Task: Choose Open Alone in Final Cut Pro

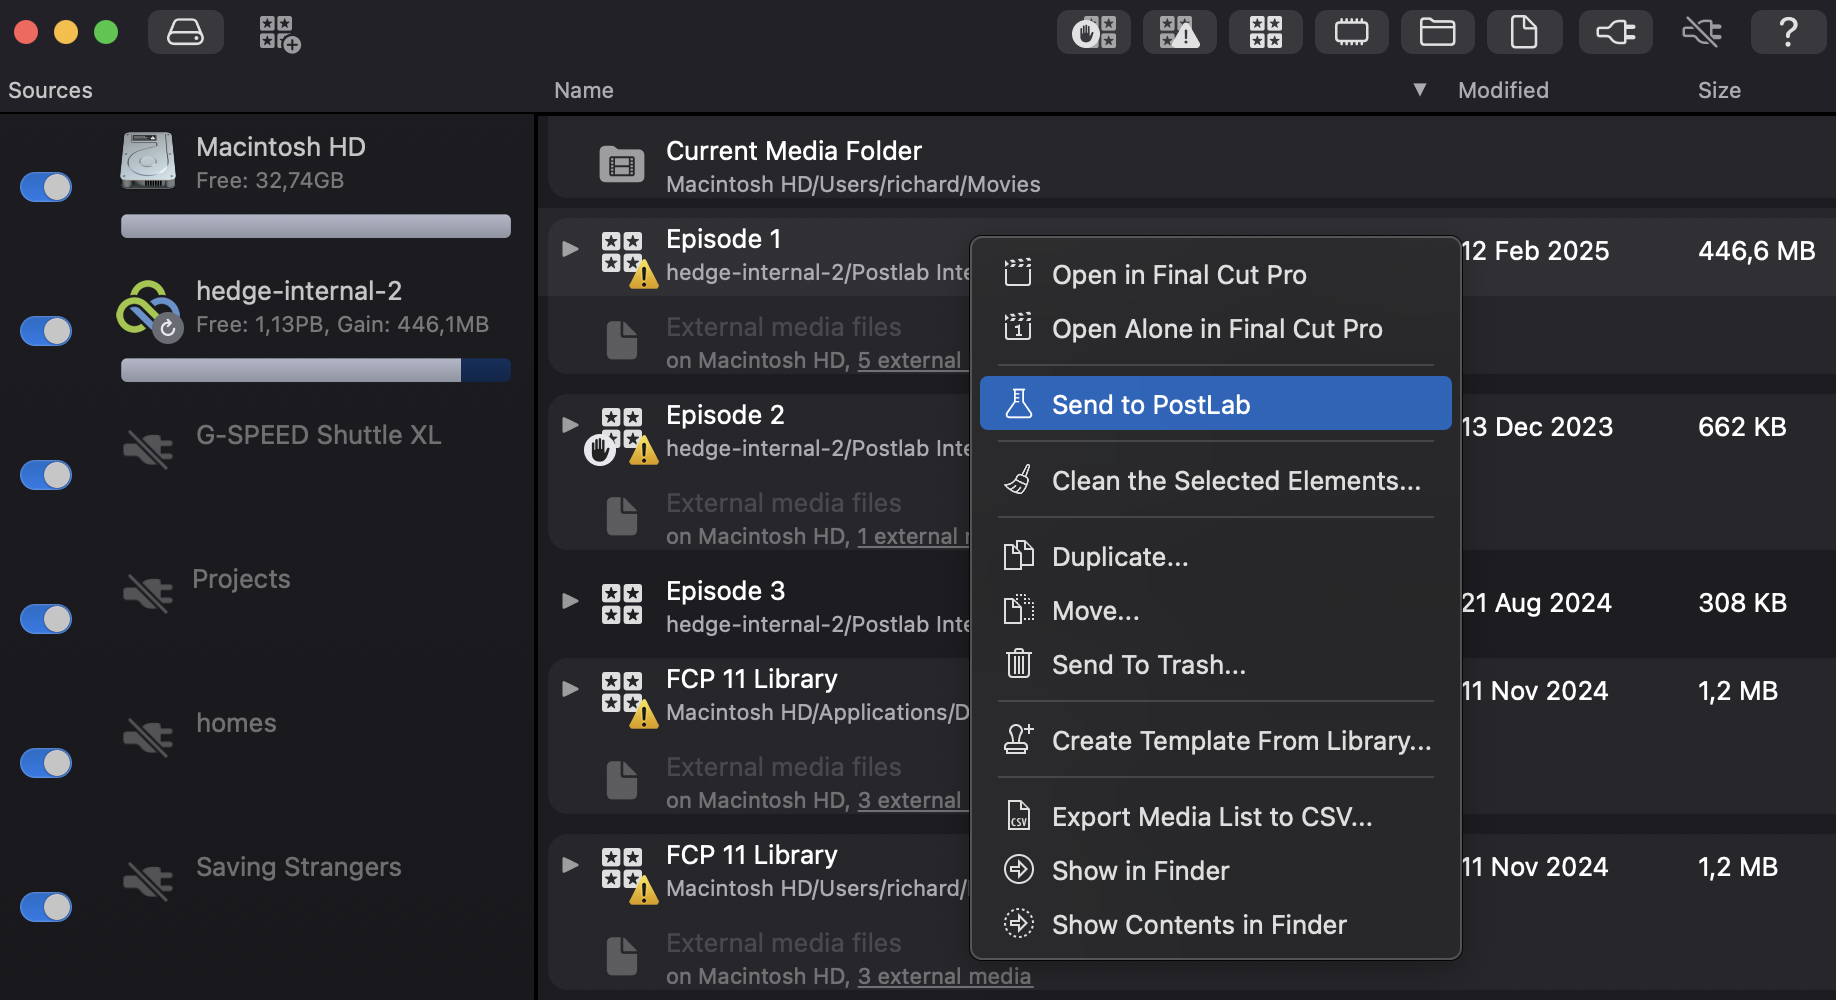Action: tap(1215, 329)
